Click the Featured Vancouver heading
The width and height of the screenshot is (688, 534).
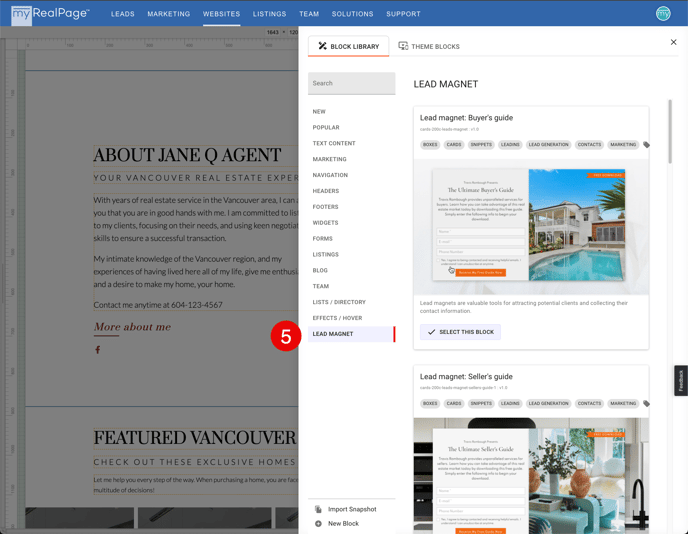click(196, 438)
